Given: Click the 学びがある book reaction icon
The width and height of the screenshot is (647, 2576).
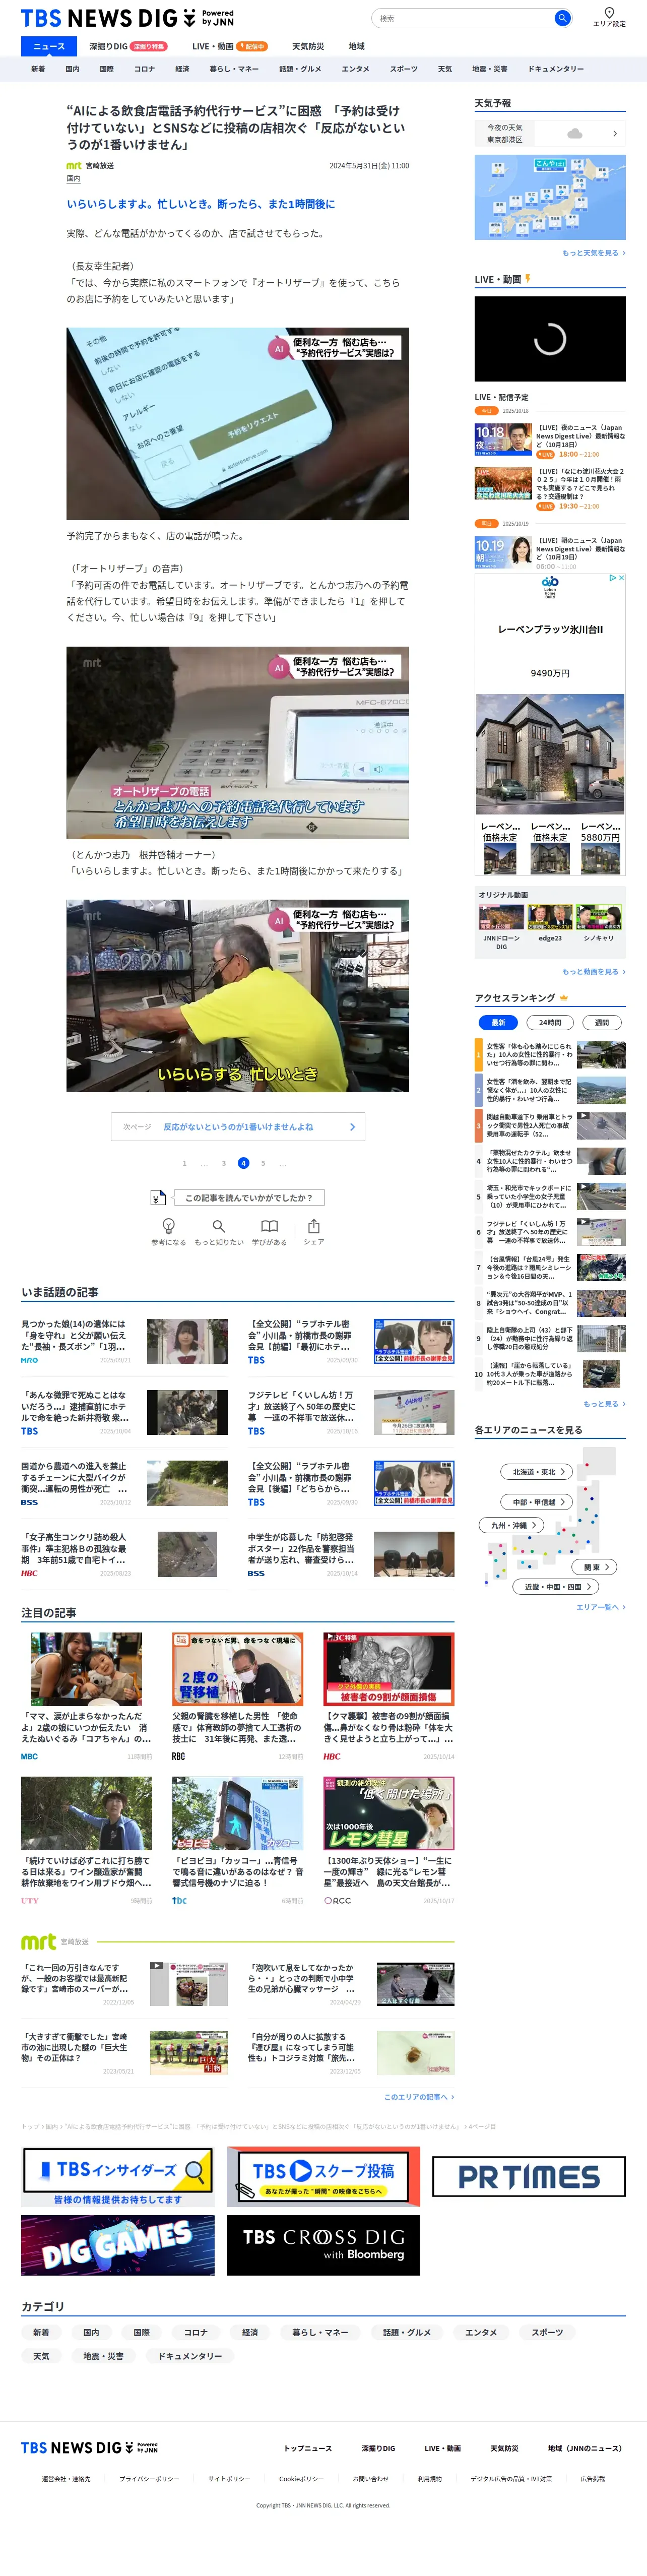Looking at the screenshot, I should click(x=269, y=1231).
